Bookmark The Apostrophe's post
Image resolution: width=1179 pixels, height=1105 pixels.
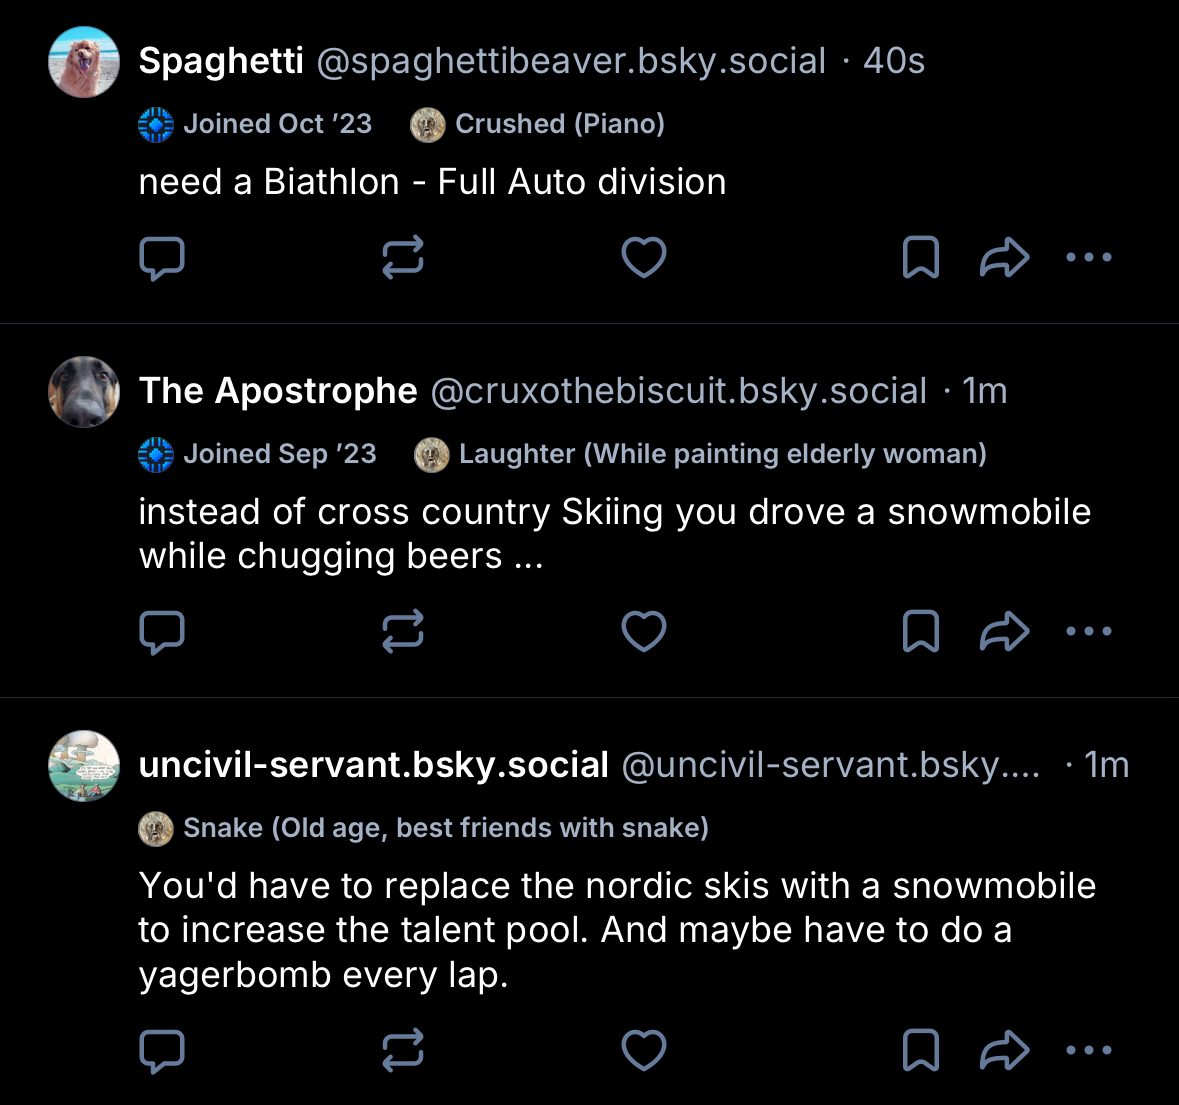click(920, 632)
